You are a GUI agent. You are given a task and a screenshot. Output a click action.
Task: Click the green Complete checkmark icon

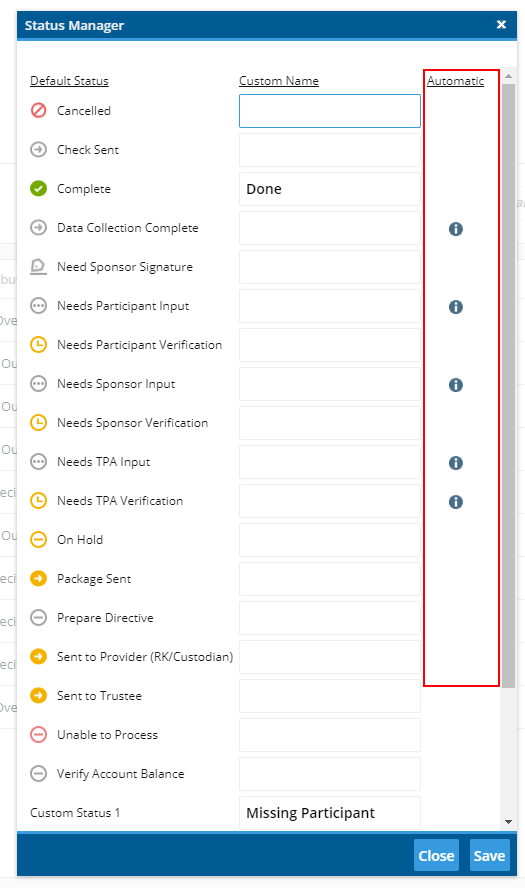(39, 189)
